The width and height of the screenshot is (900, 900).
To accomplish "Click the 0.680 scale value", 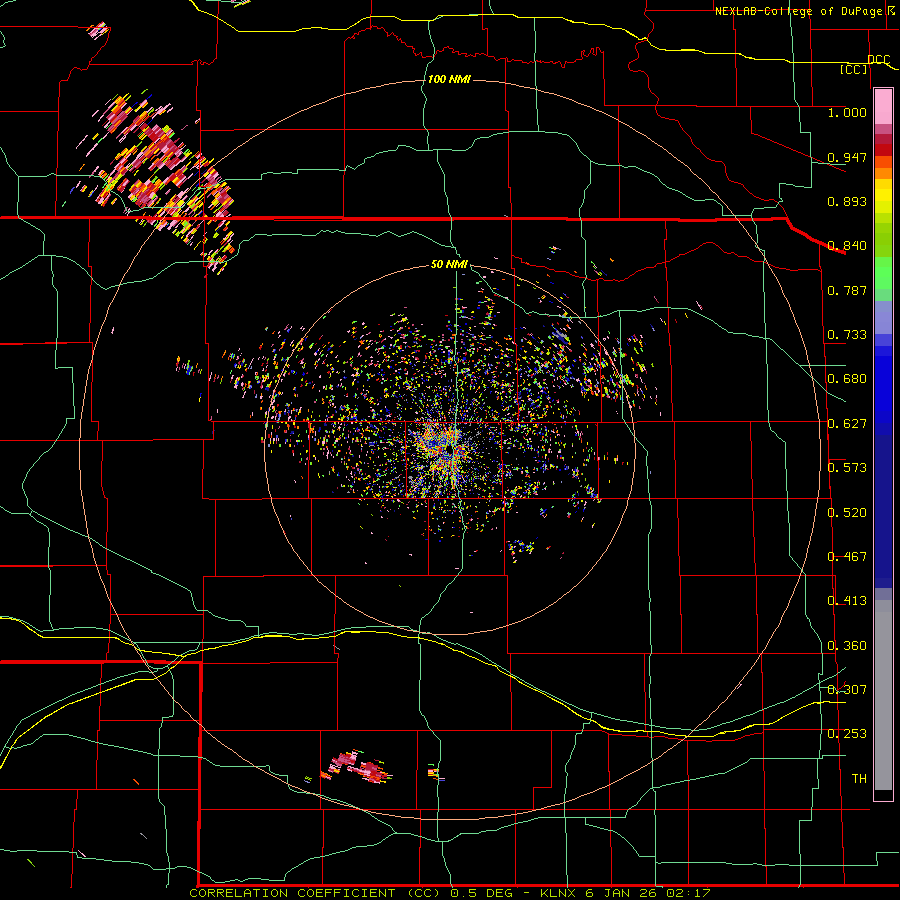I will 847,379.
